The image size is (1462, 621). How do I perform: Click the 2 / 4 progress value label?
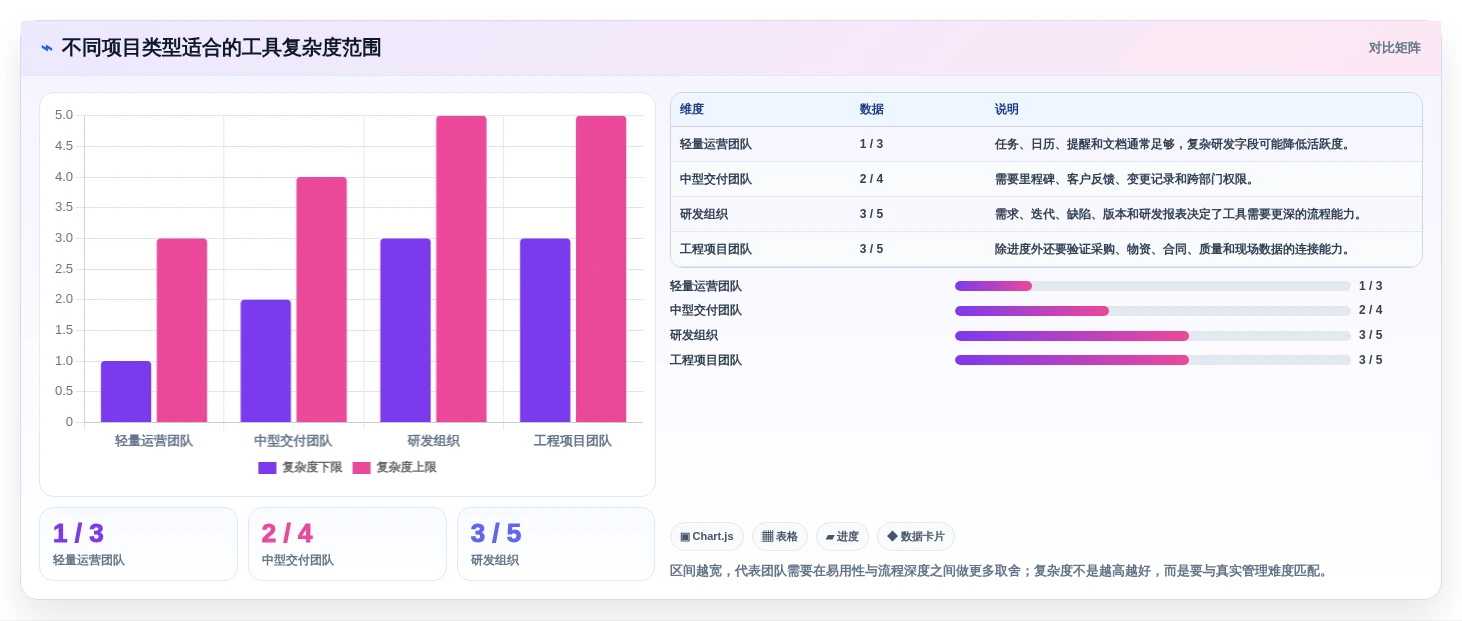pyautogui.click(x=1371, y=311)
